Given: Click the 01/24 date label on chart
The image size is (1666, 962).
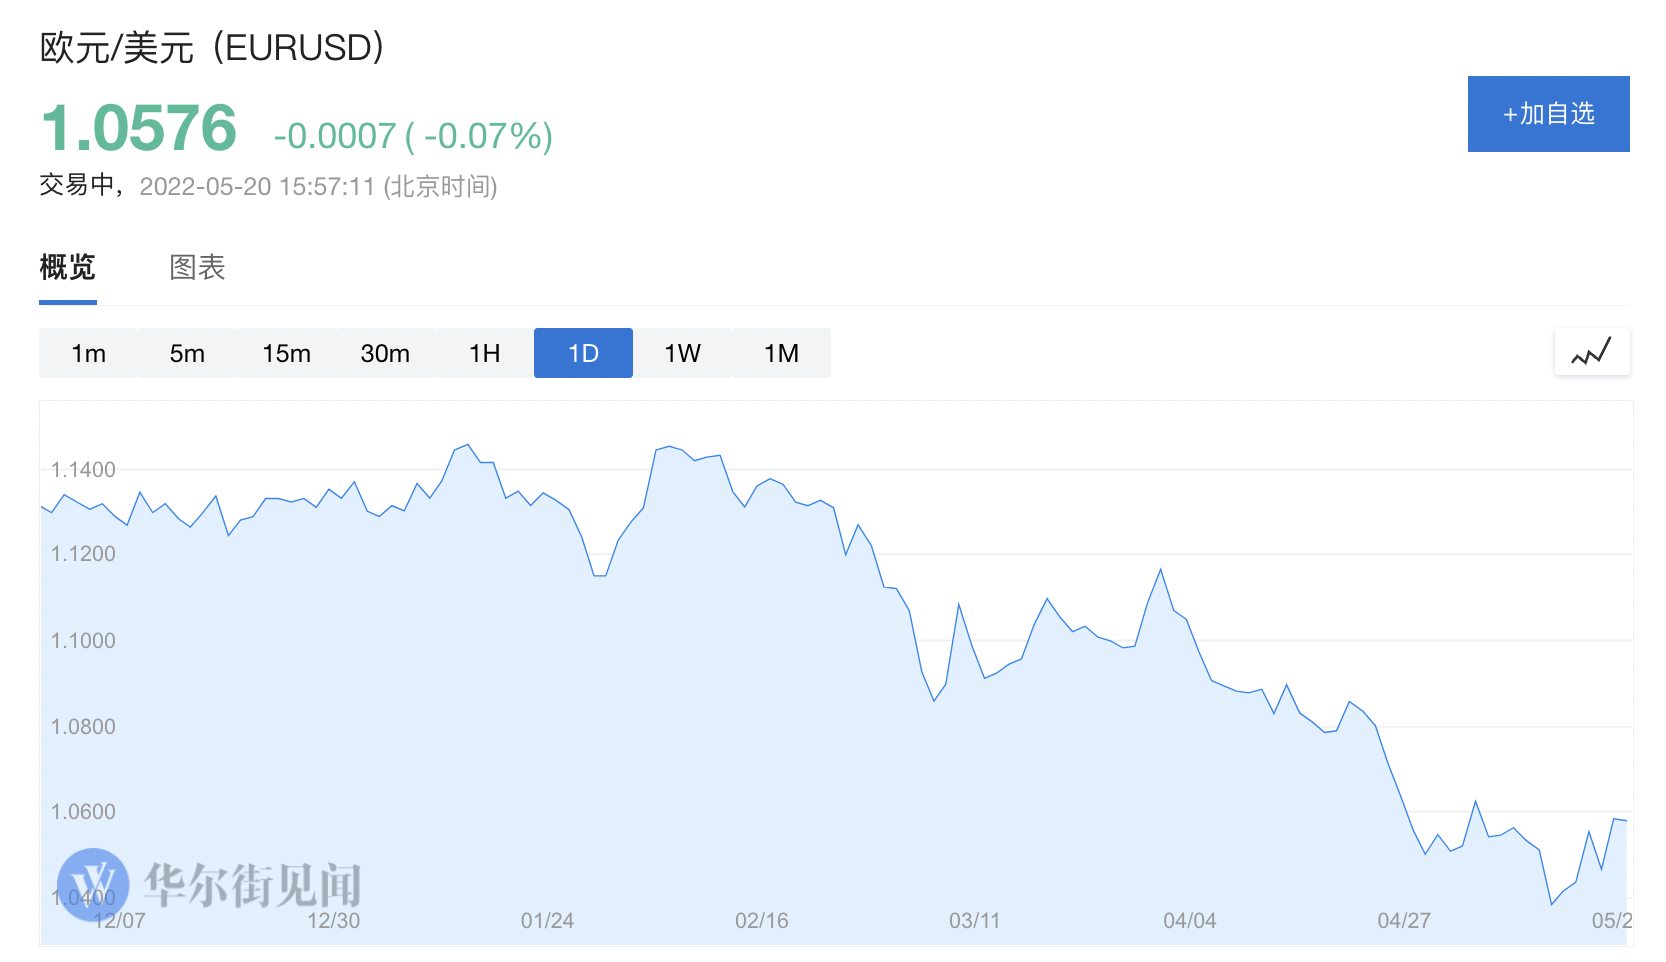Looking at the screenshot, I should [x=547, y=920].
